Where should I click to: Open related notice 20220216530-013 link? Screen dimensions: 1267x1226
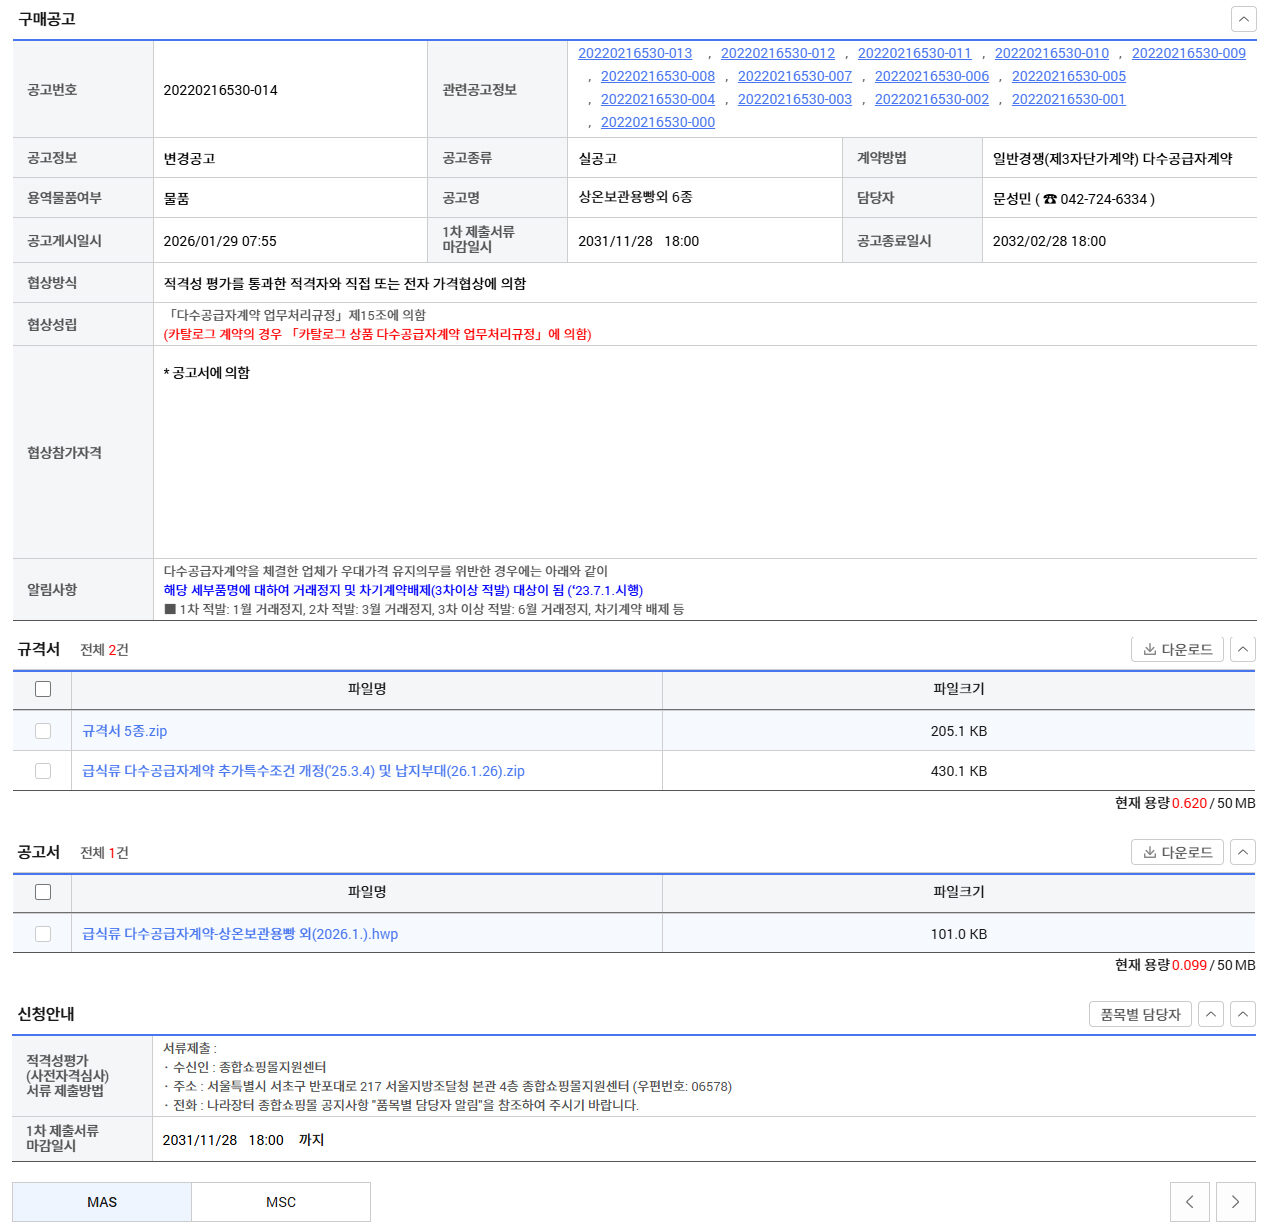click(x=635, y=53)
